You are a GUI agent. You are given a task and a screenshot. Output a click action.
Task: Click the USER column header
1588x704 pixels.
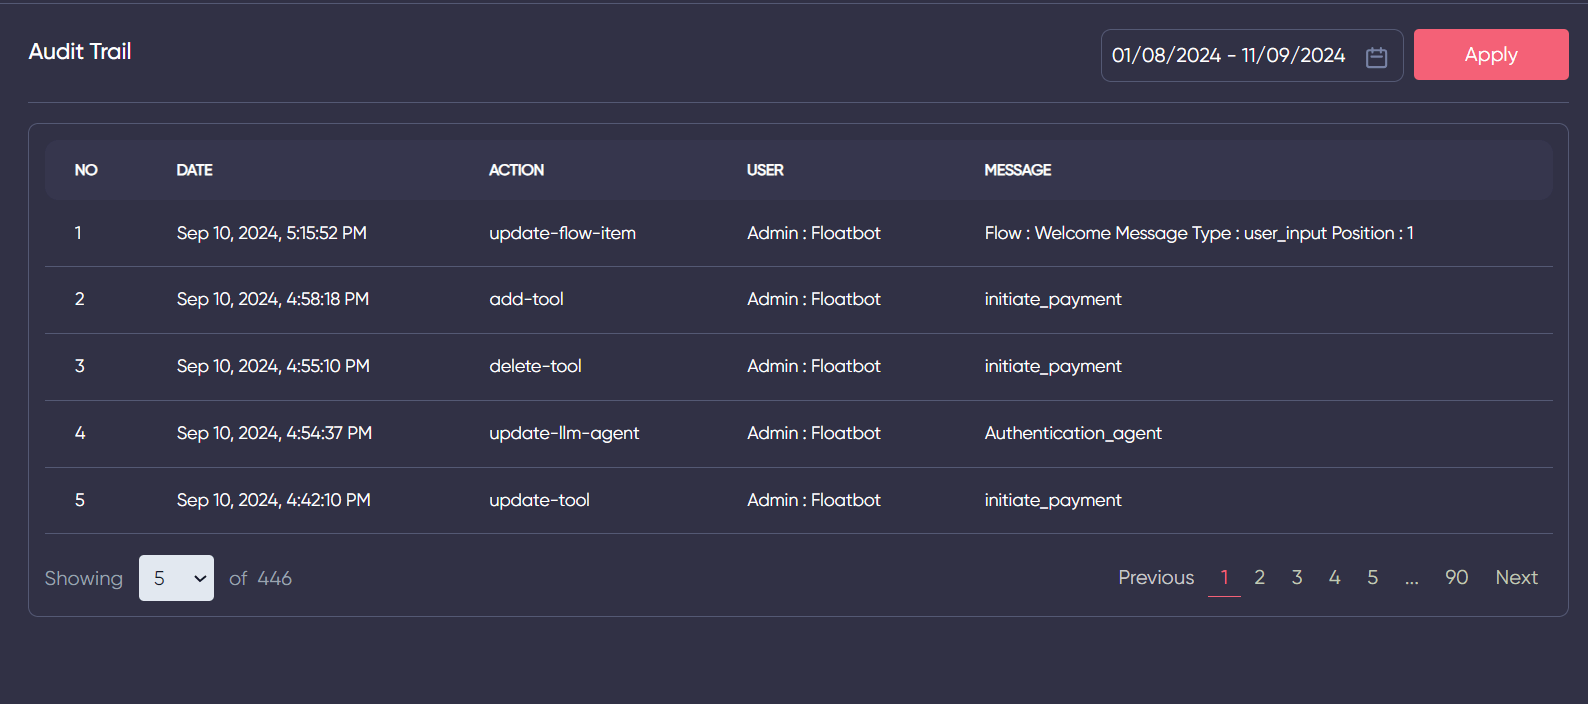pyautogui.click(x=765, y=170)
